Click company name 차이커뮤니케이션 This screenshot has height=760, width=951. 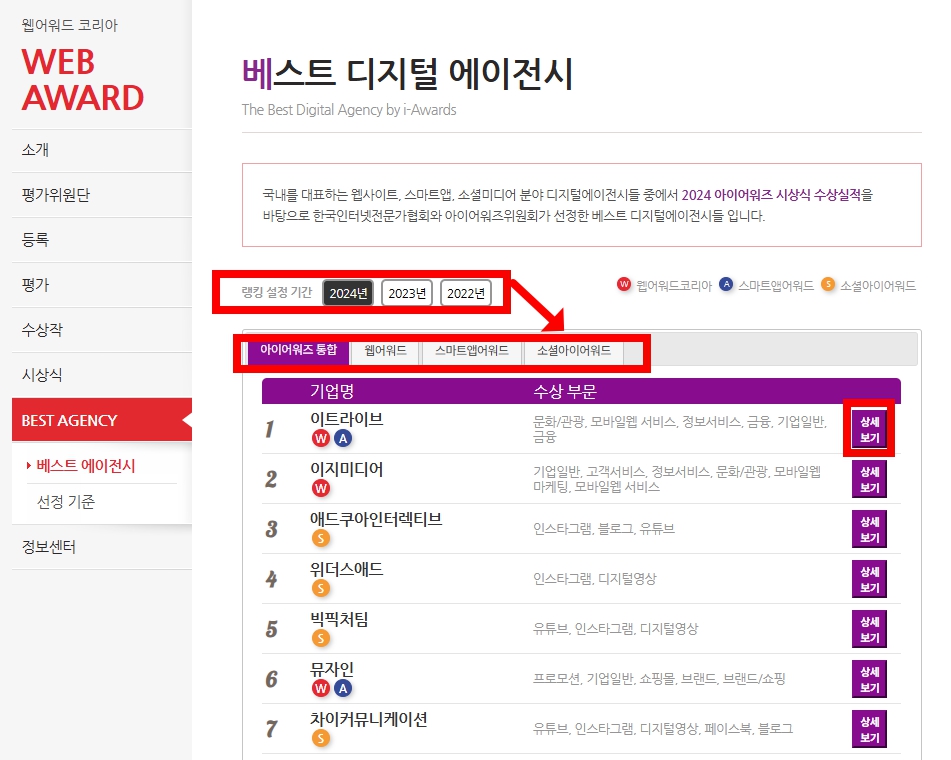pyautogui.click(x=369, y=719)
